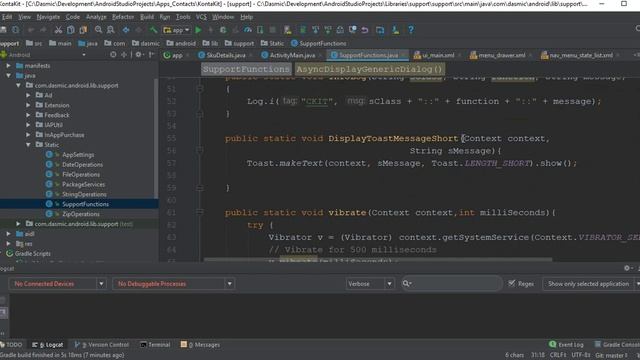Click the Make Project hammer icon
Image resolution: width=640 pixels, height=360 pixels.
tap(153, 30)
